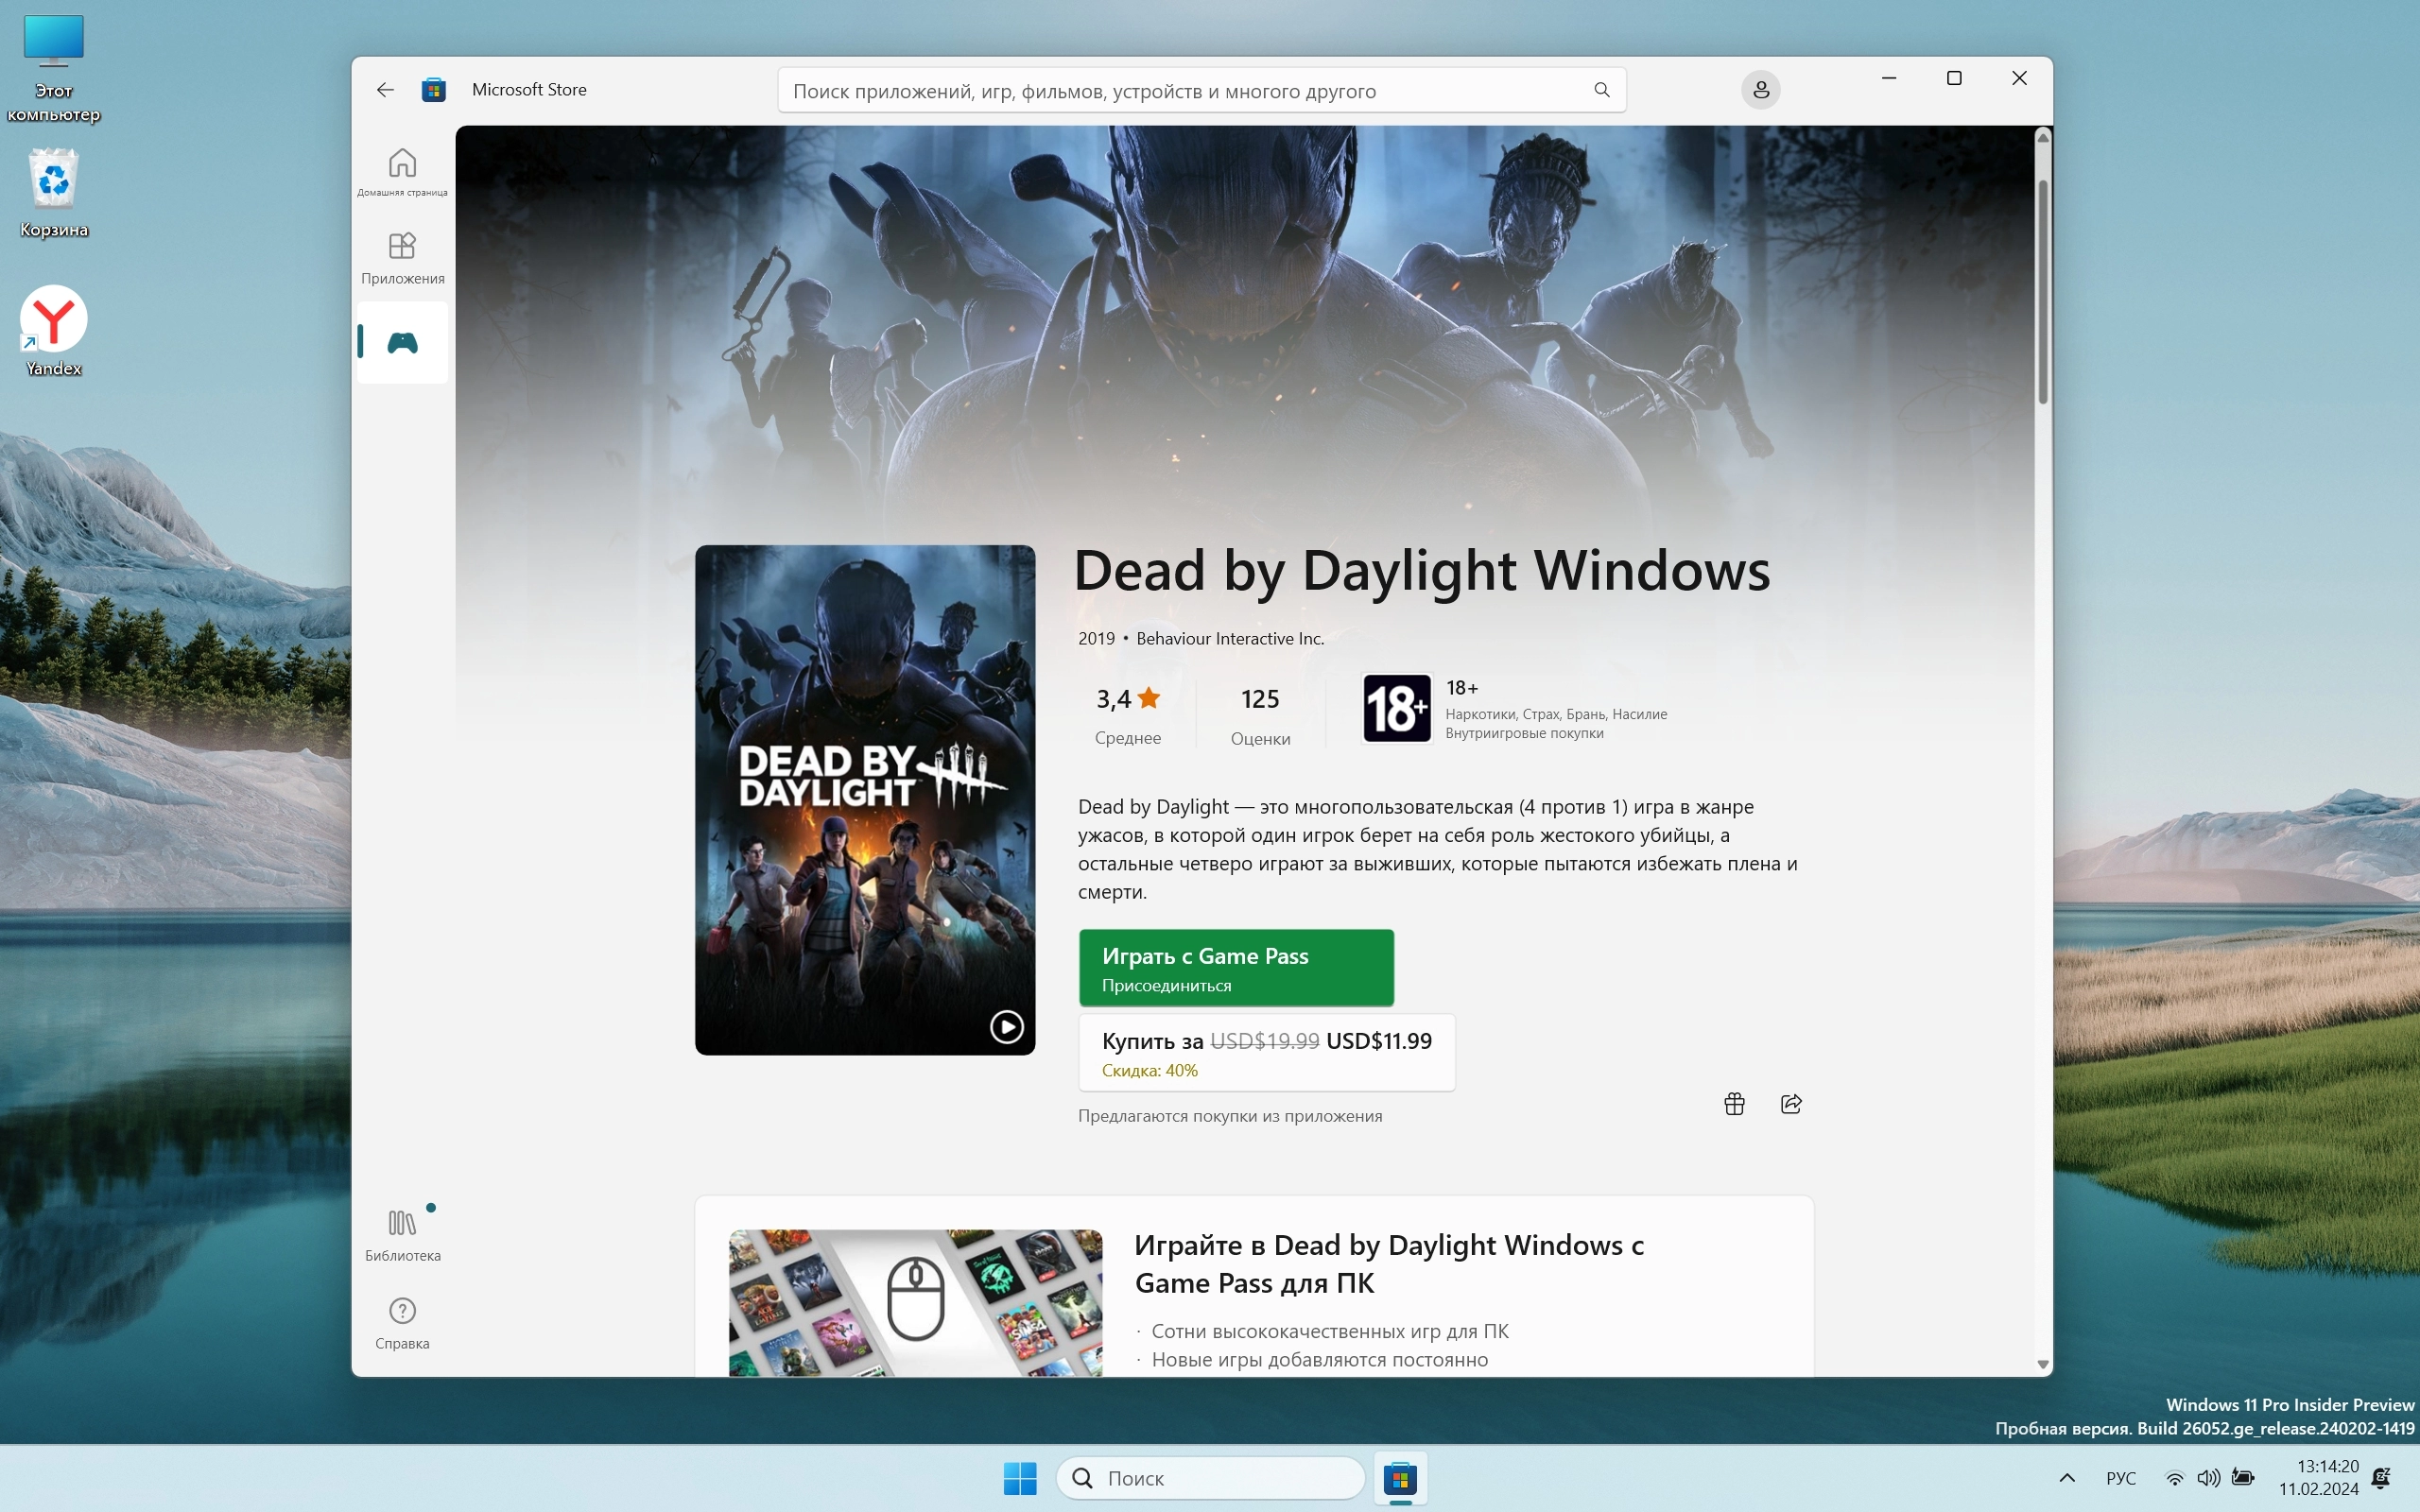2420x1512 pixels.
Task: Click the share icon
Action: click(1791, 1103)
